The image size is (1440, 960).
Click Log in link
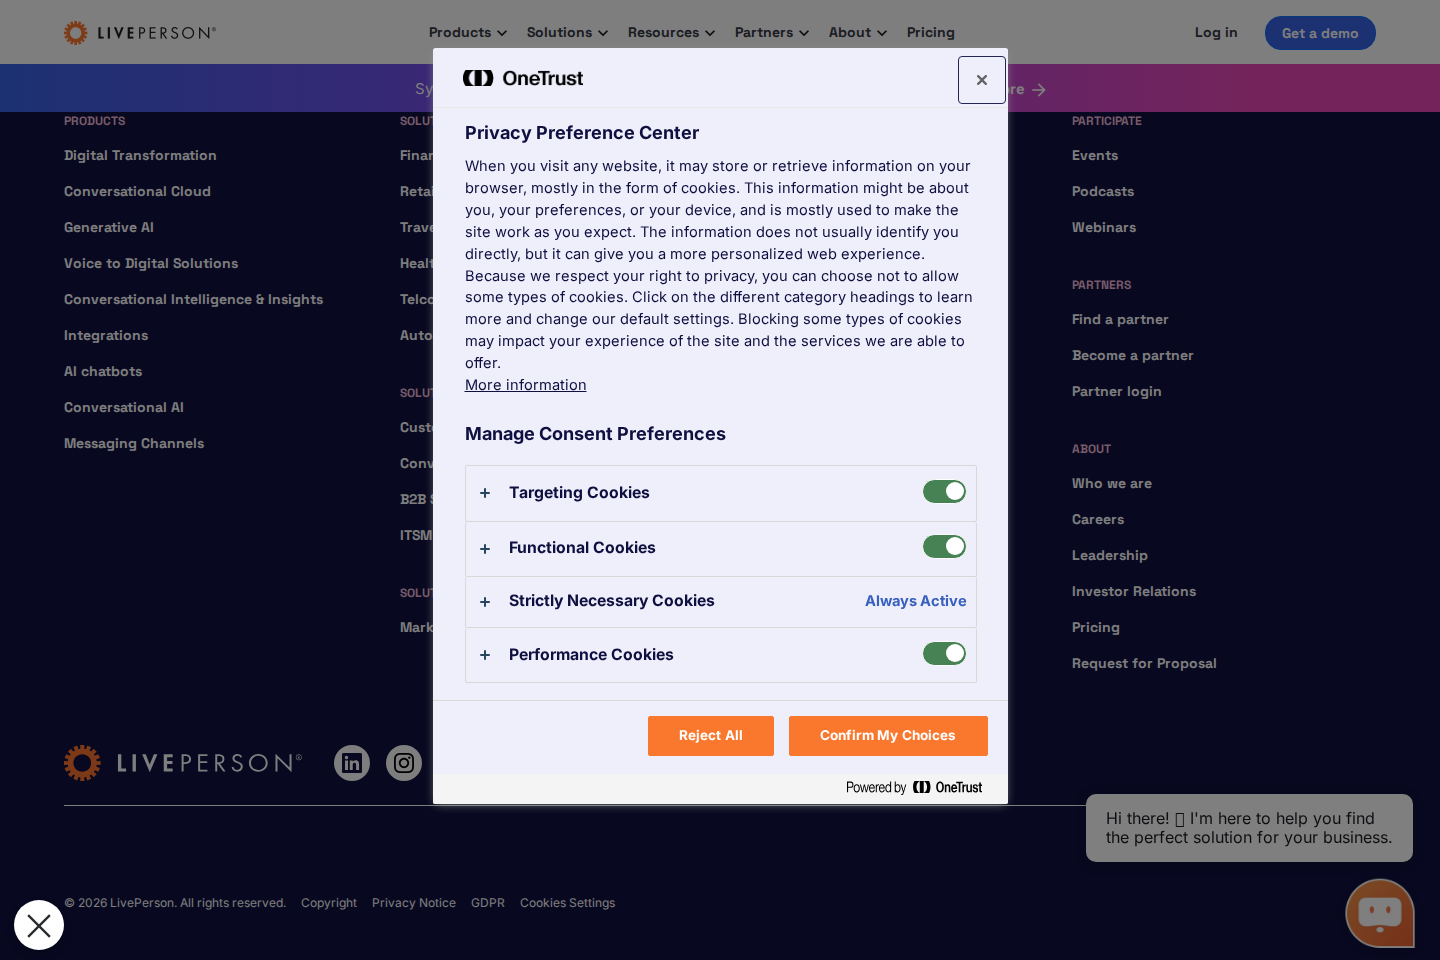1216,32
